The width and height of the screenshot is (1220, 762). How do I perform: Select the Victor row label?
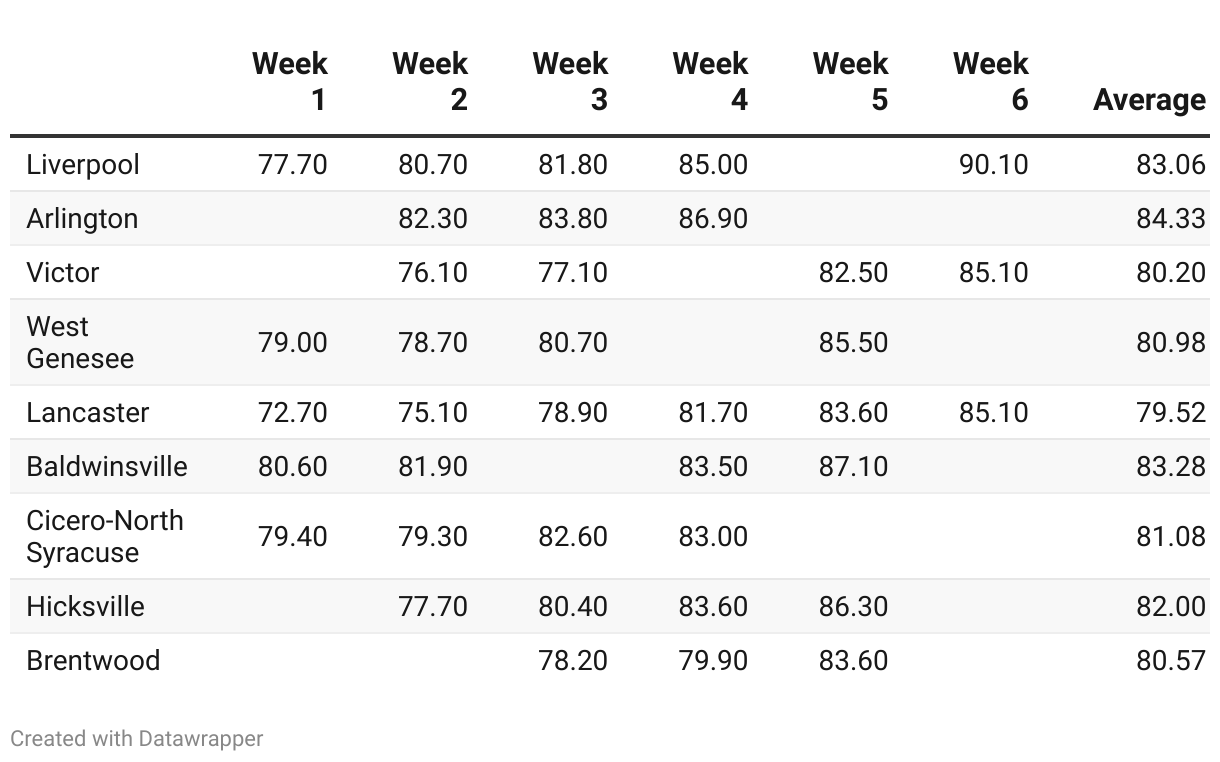(x=63, y=273)
